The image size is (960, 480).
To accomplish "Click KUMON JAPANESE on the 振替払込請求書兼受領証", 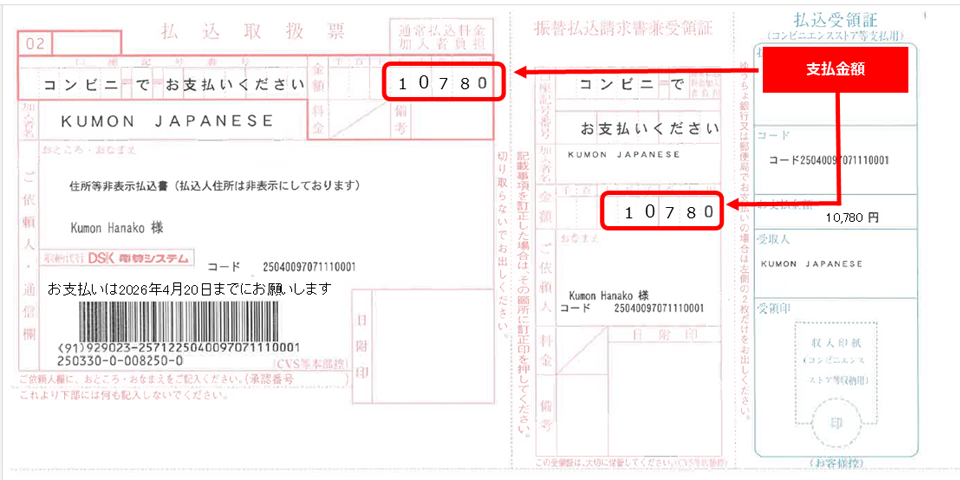I will coord(624,154).
